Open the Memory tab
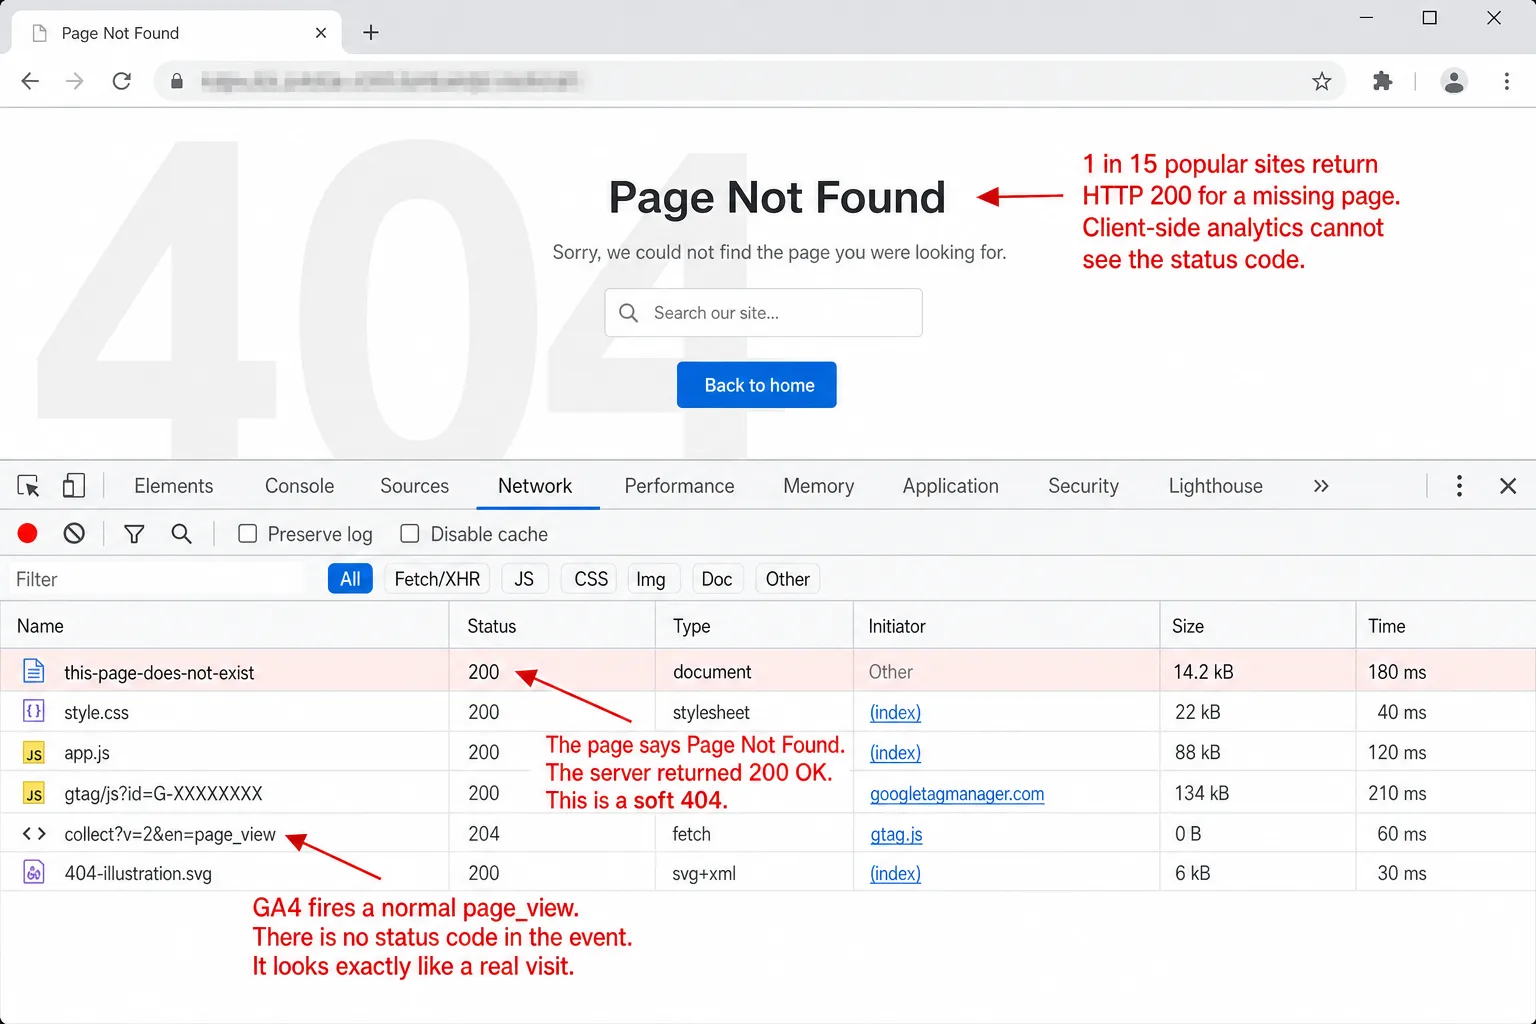This screenshot has height=1024, width=1536. [x=819, y=486]
